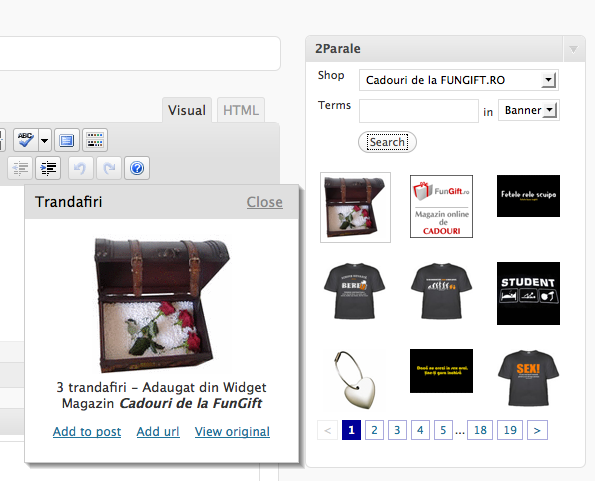595x481 pixels.
Task: Toggle fullscreen mode editor icon
Action: pos(67,140)
